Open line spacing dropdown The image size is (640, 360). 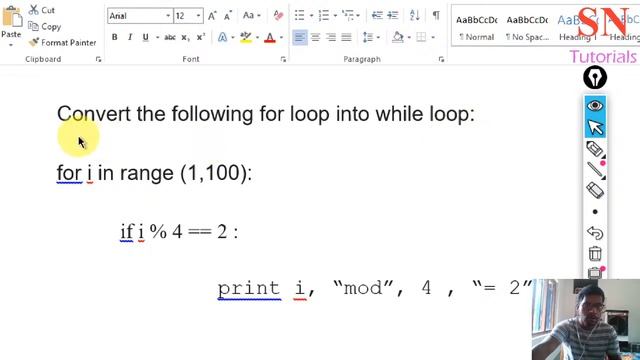[371, 37]
